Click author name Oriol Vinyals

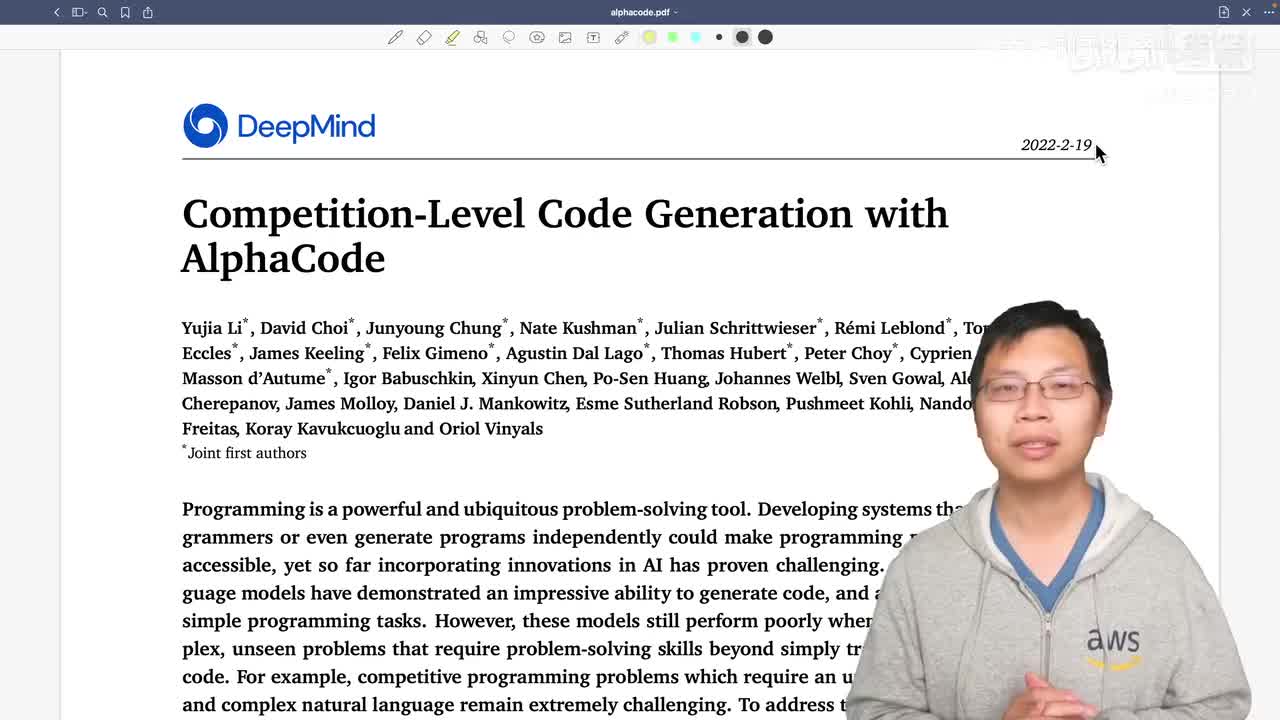click(490, 428)
